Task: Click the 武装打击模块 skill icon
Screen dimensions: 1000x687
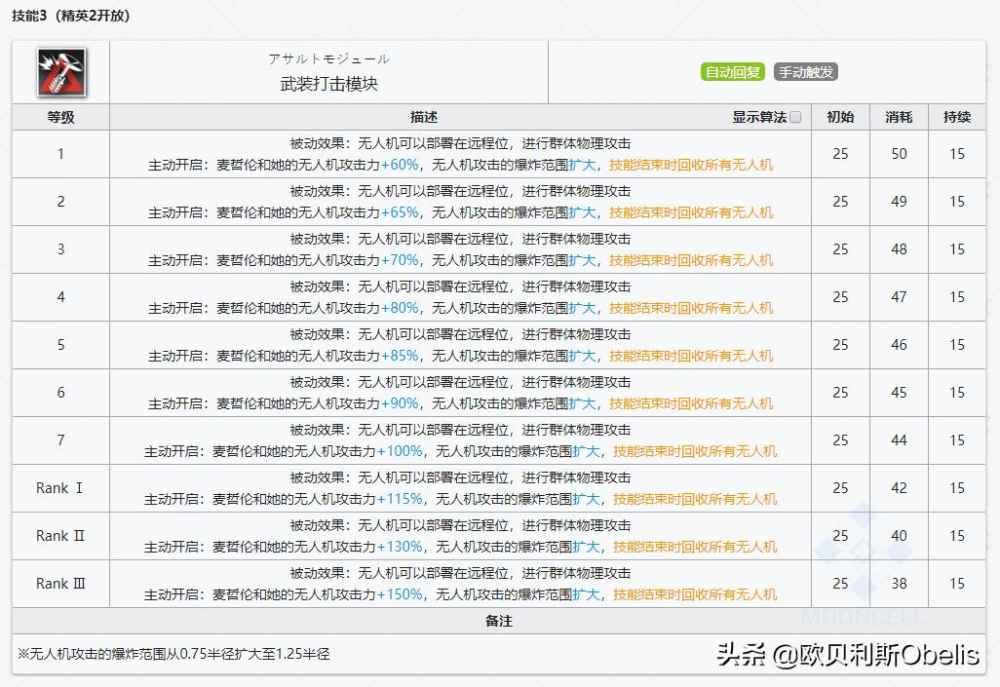Action: pyautogui.click(x=60, y=72)
